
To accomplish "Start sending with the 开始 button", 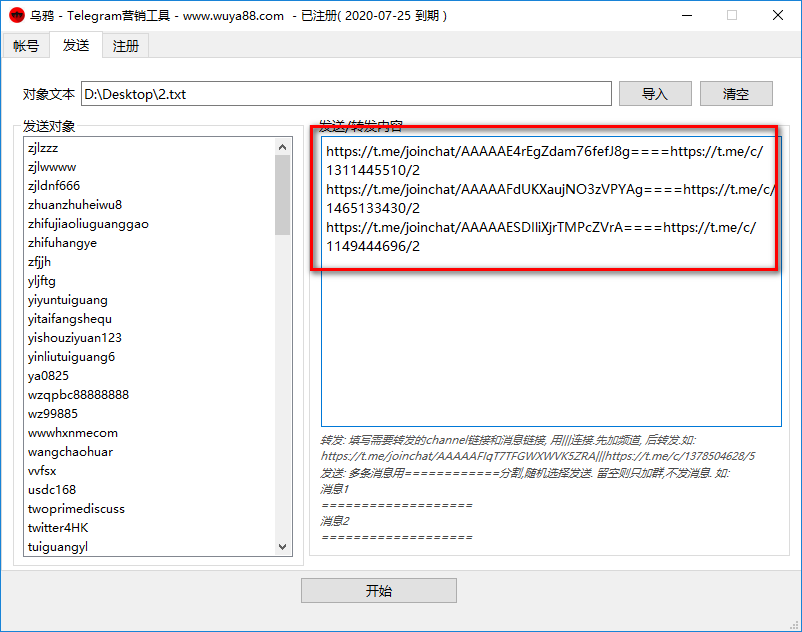I will [x=378, y=591].
